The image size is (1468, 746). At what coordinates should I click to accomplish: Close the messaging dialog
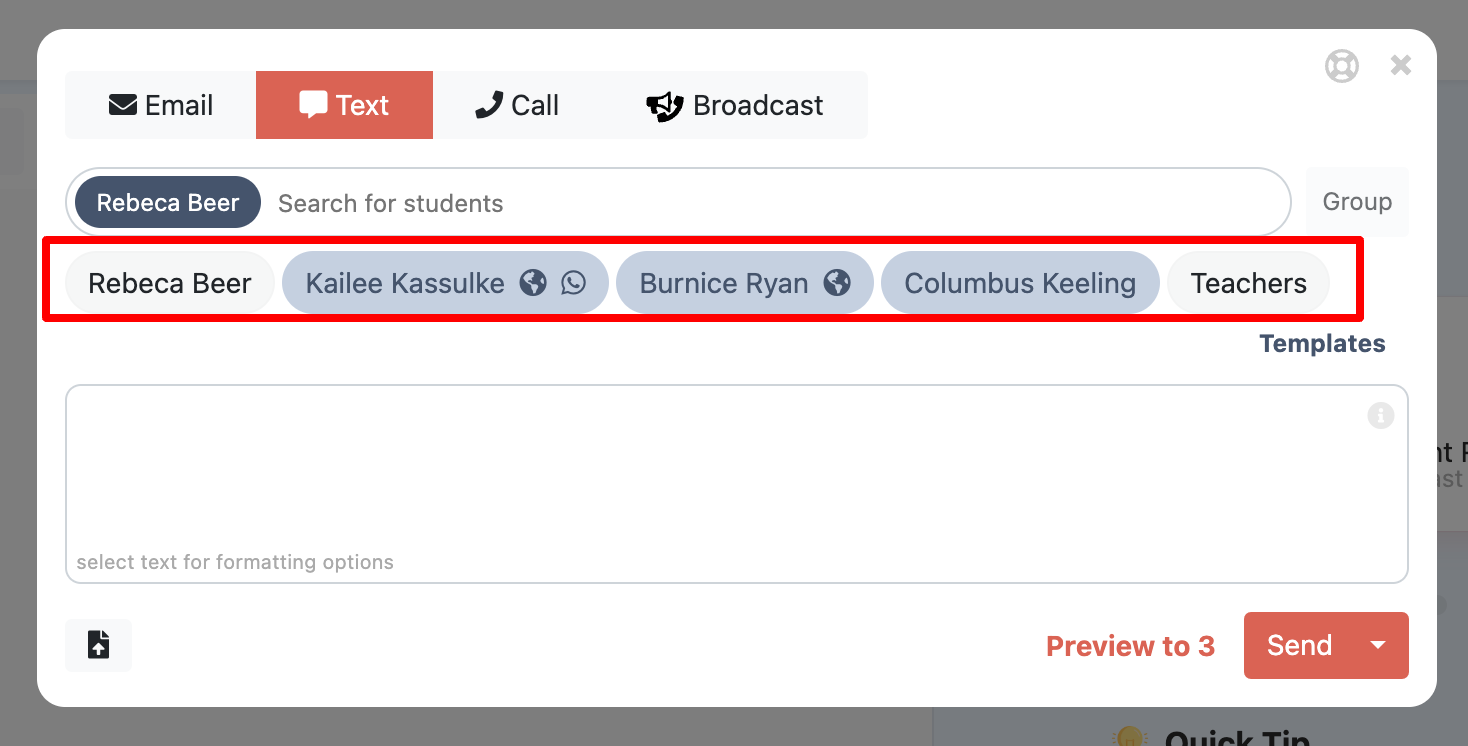(x=1401, y=66)
